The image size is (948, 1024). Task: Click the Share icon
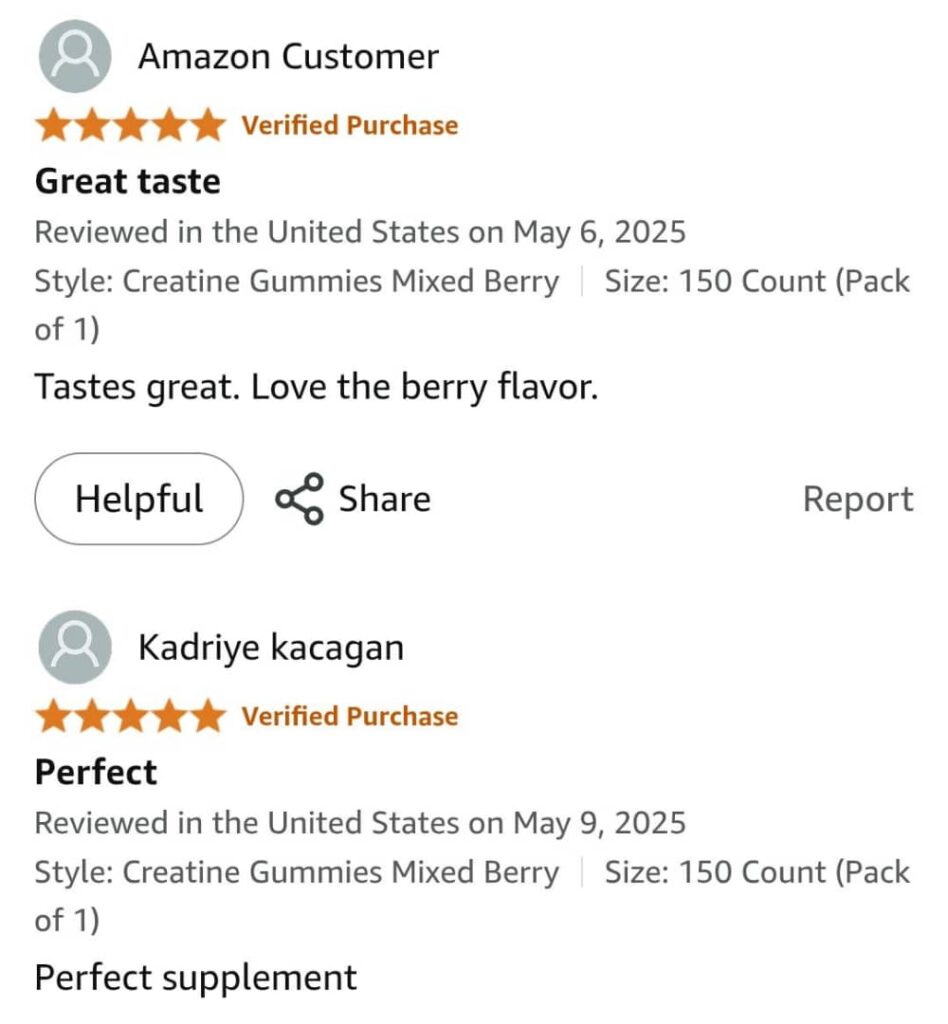[299, 499]
